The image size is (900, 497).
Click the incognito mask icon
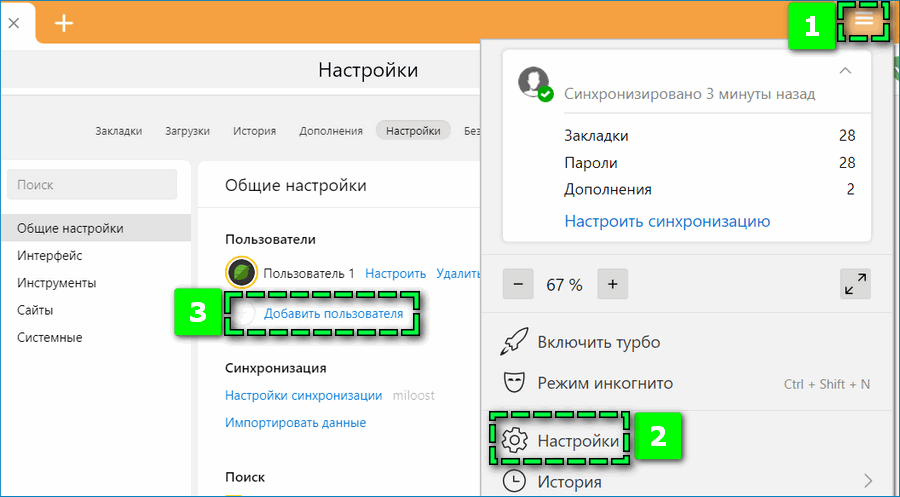tap(514, 383)
